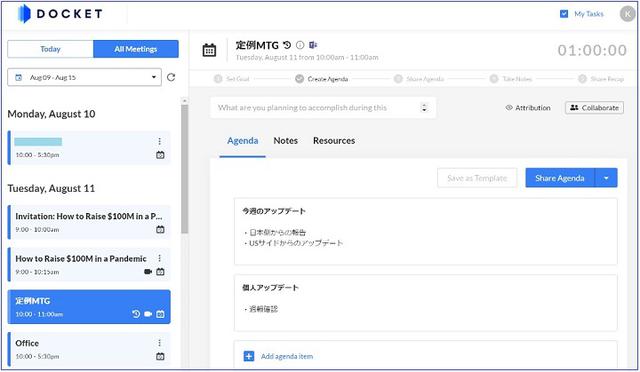Click calendar icon on Pandemic meeting card
The image size is (640, 372).
click(160, 272)
